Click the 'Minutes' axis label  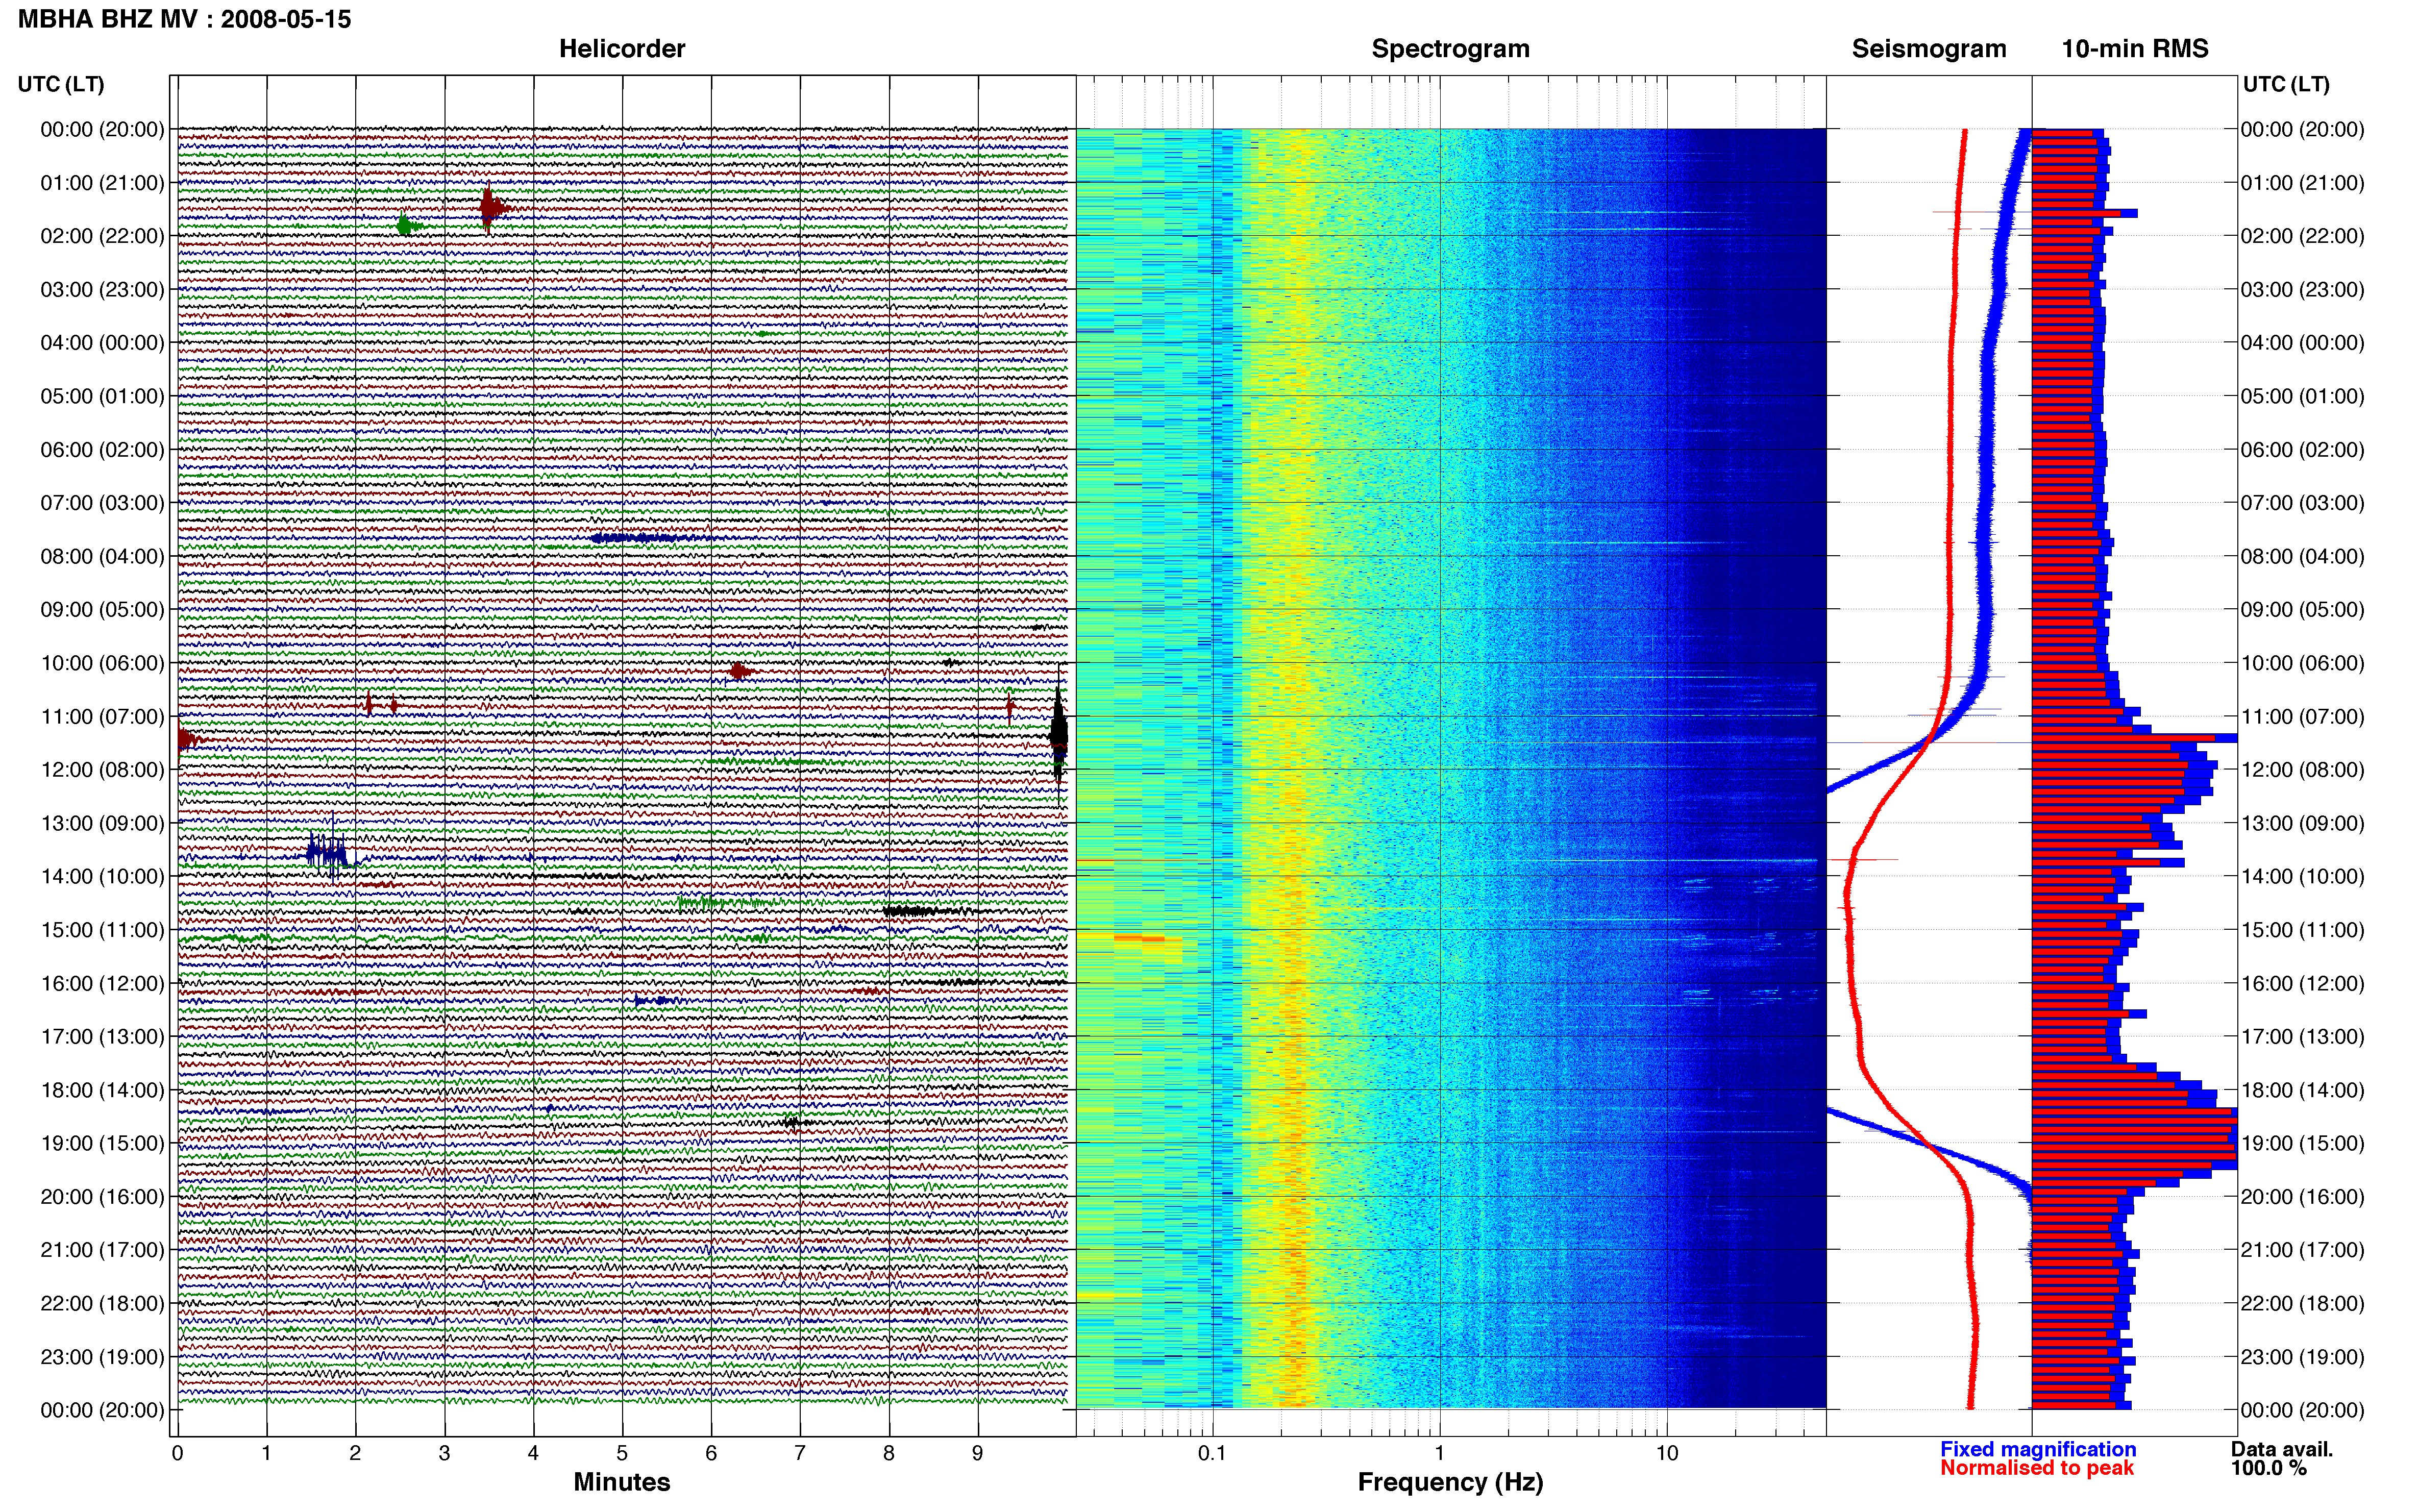coord(622,1482)
